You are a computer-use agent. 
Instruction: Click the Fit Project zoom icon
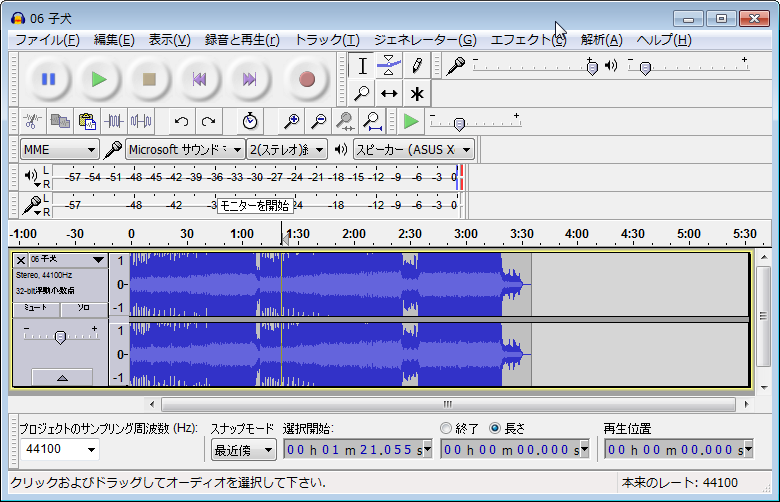click(x=372, y=121)
